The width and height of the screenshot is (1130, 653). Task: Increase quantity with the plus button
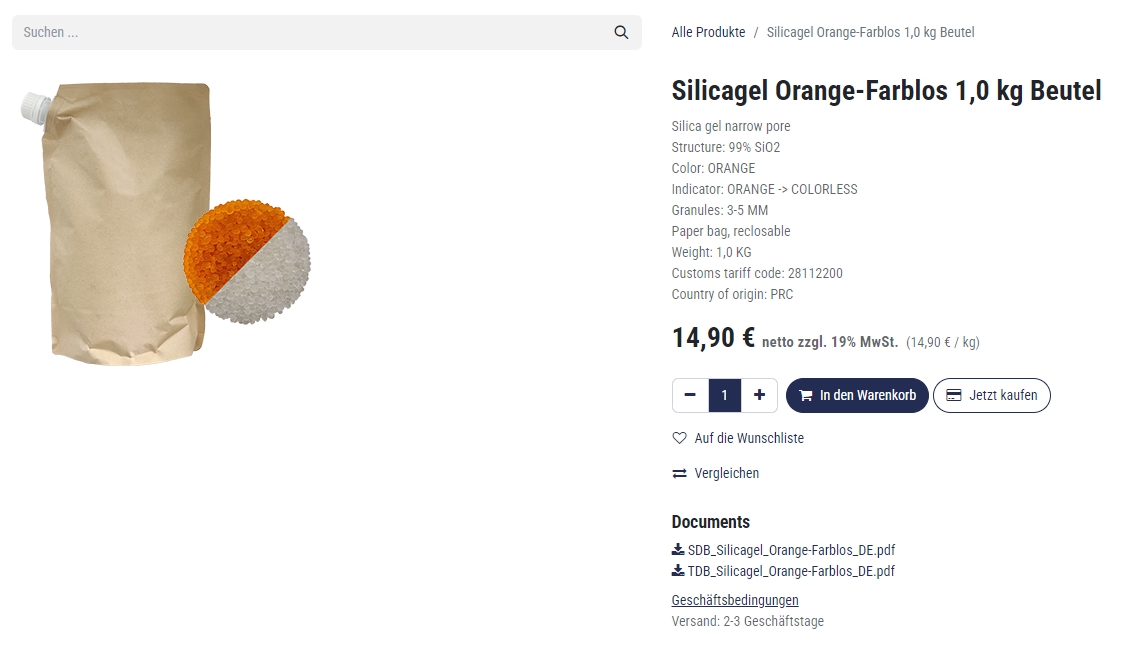759,395
